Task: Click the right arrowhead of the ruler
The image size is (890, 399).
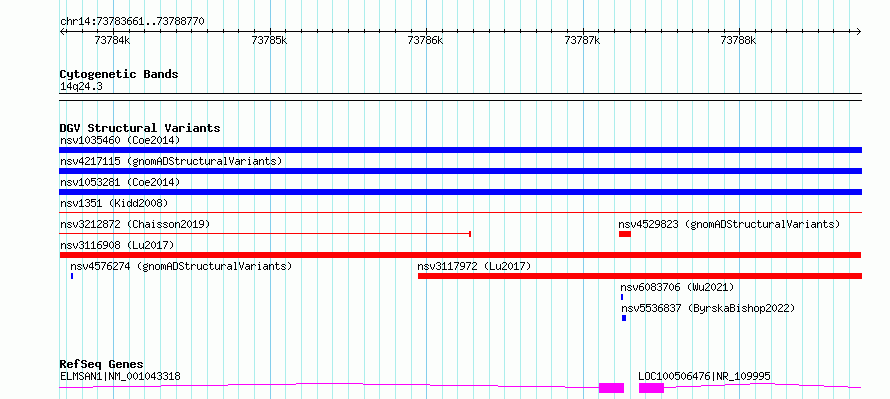Action: point(859,31)
